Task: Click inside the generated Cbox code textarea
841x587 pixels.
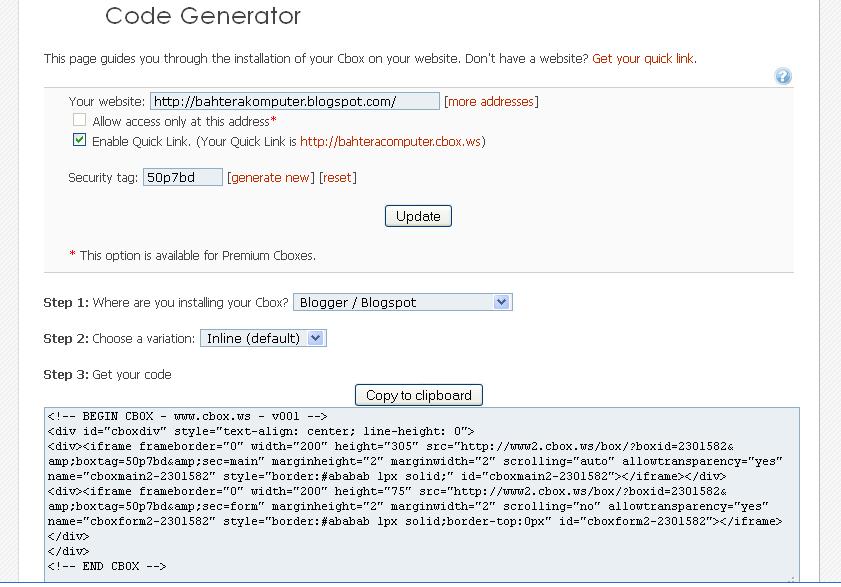Action: 422,494
